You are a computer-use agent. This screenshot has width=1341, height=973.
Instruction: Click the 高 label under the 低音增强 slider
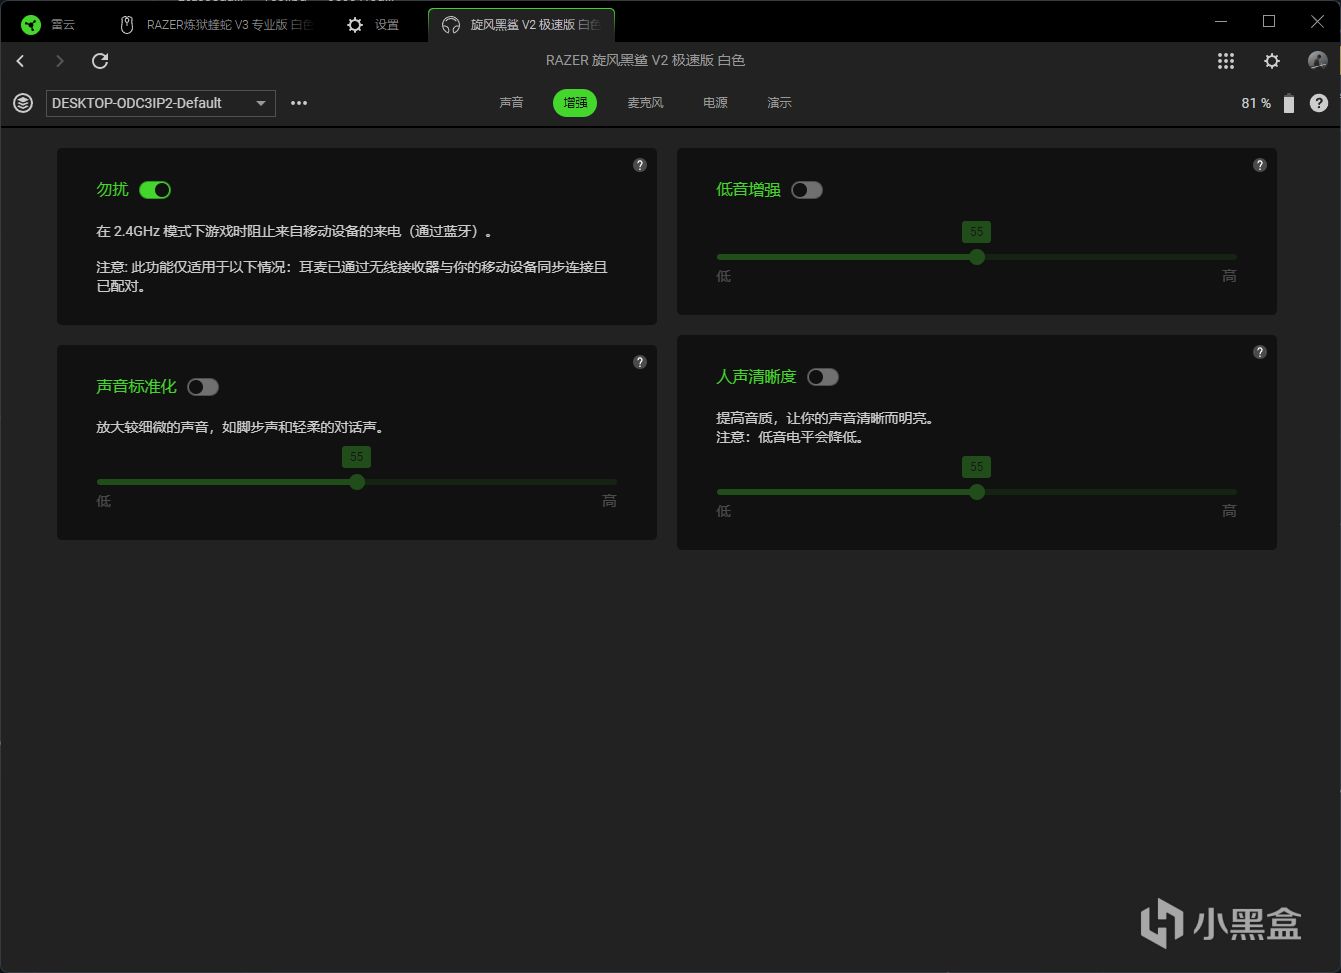pos(1230,276)
